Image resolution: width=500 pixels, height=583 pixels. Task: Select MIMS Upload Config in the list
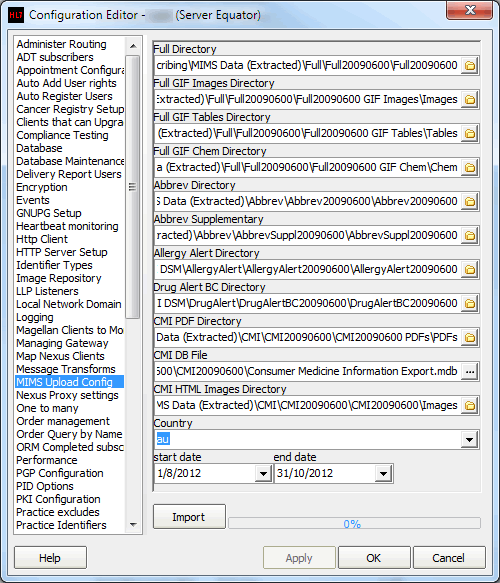pyautogui.click(x=70, y=382)
